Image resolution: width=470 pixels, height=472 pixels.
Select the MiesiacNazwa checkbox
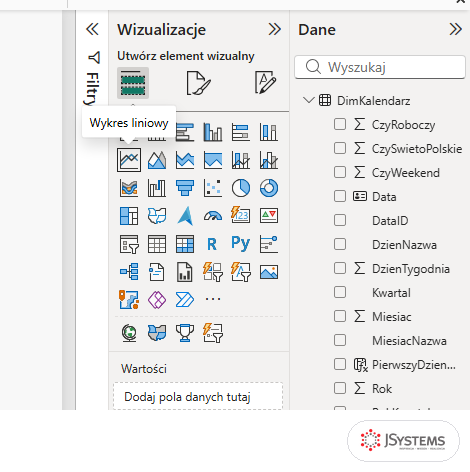coord(340,340)
